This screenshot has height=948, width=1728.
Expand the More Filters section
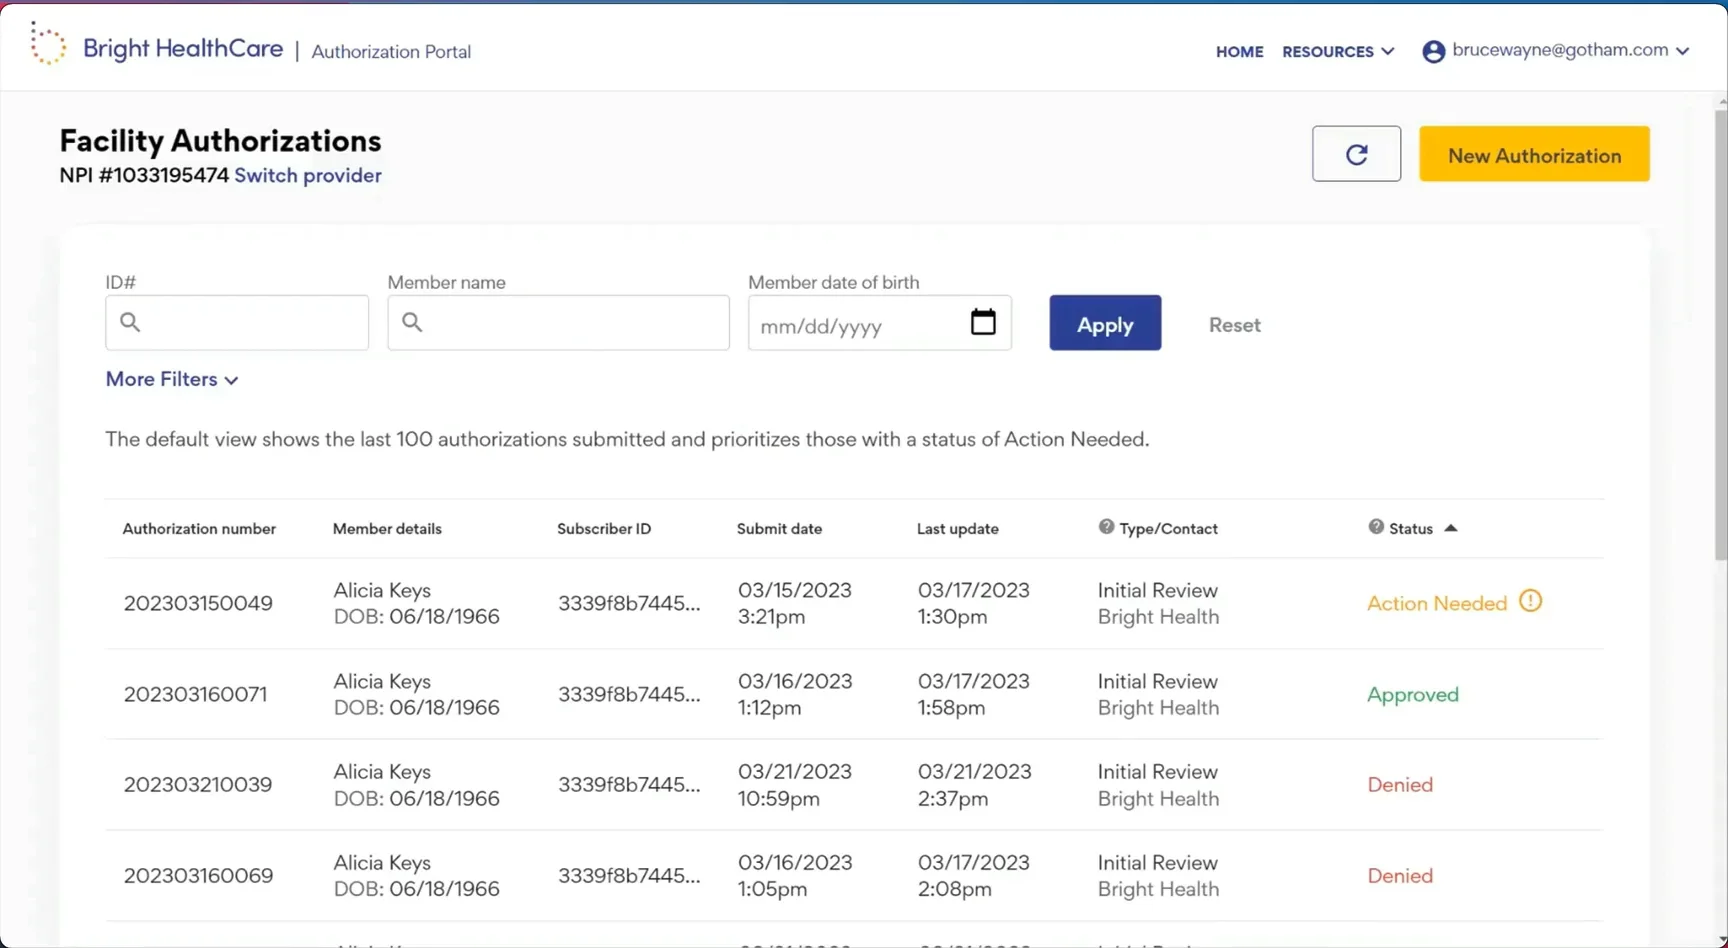[x=172, y=379]
